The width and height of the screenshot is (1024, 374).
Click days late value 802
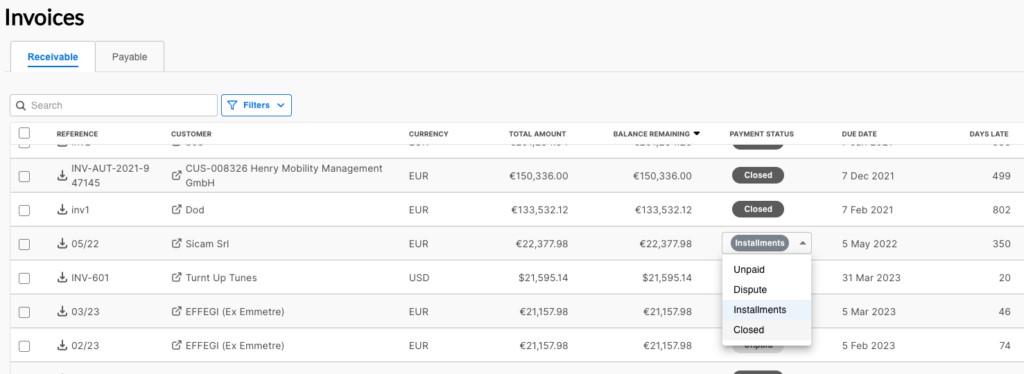pyautogui.click(x=1000, y=210)
